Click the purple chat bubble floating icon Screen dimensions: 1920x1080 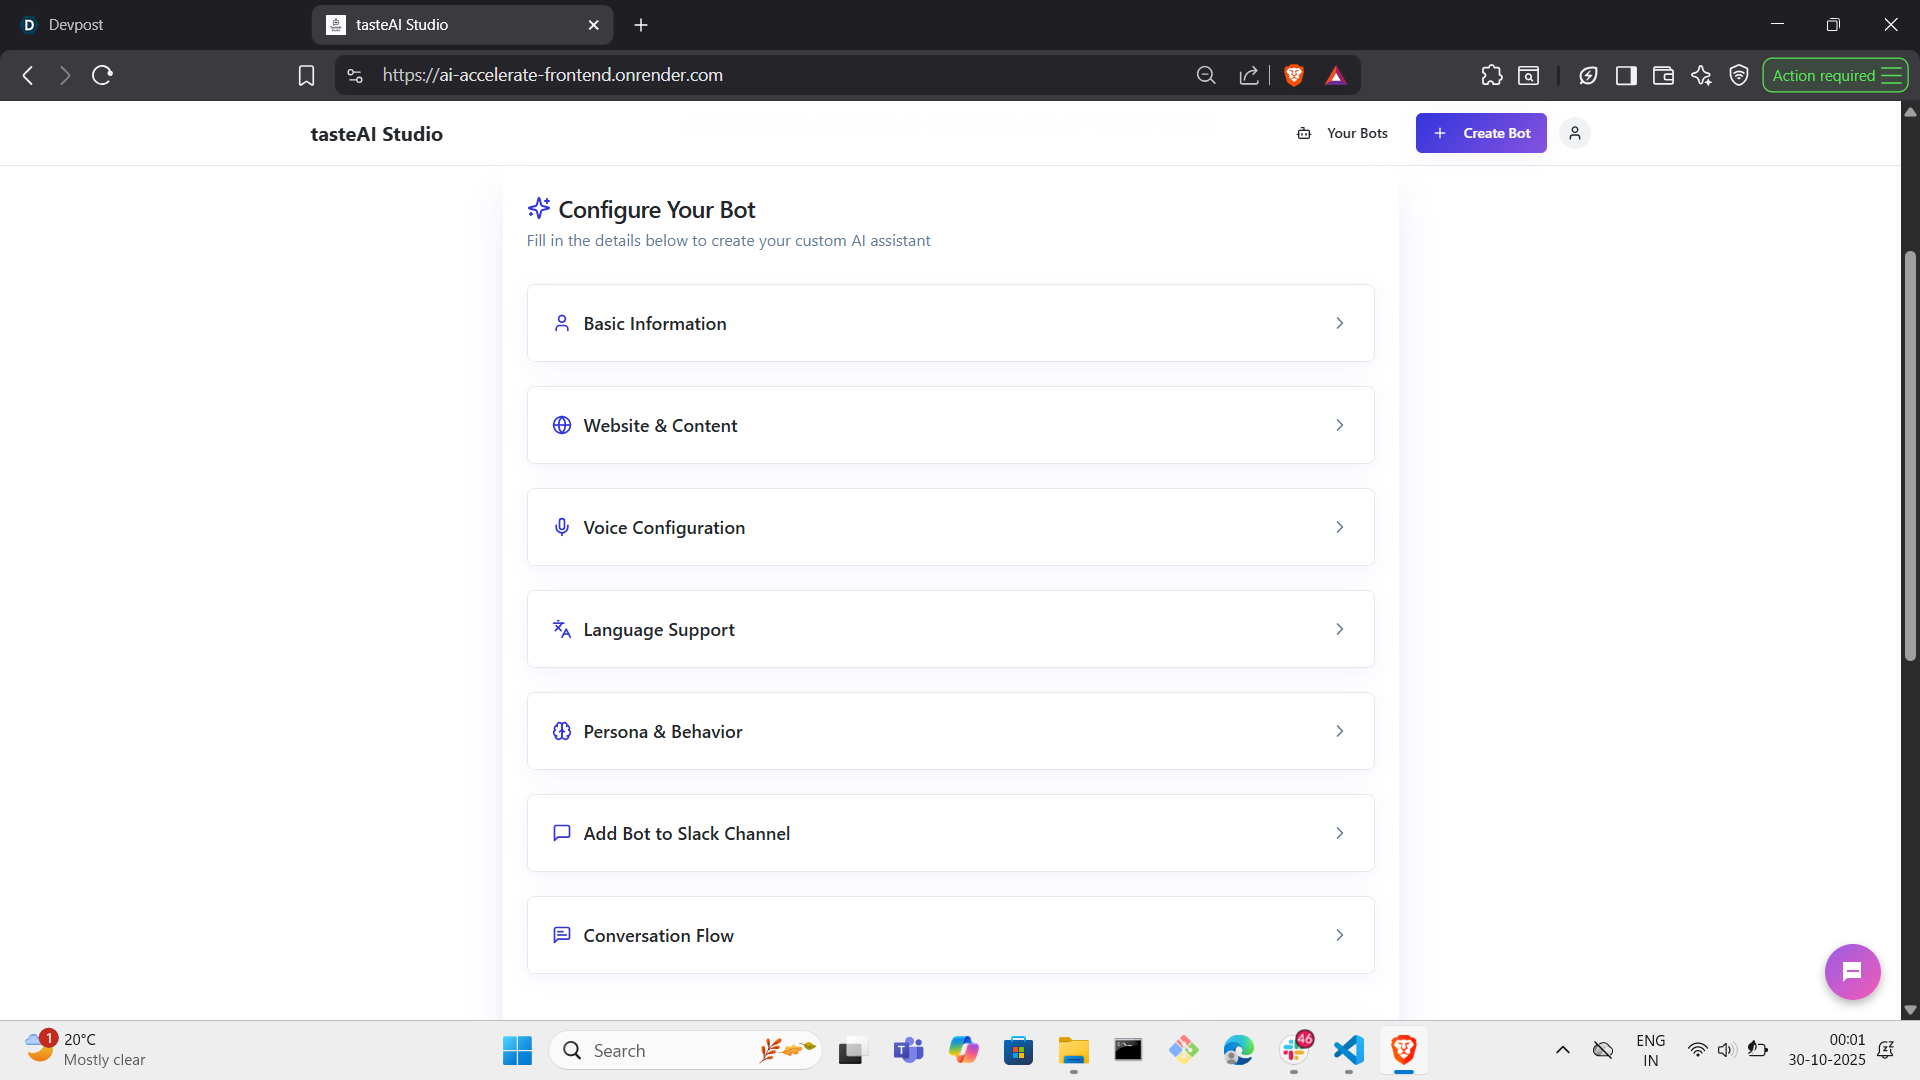pos(1852,971)
